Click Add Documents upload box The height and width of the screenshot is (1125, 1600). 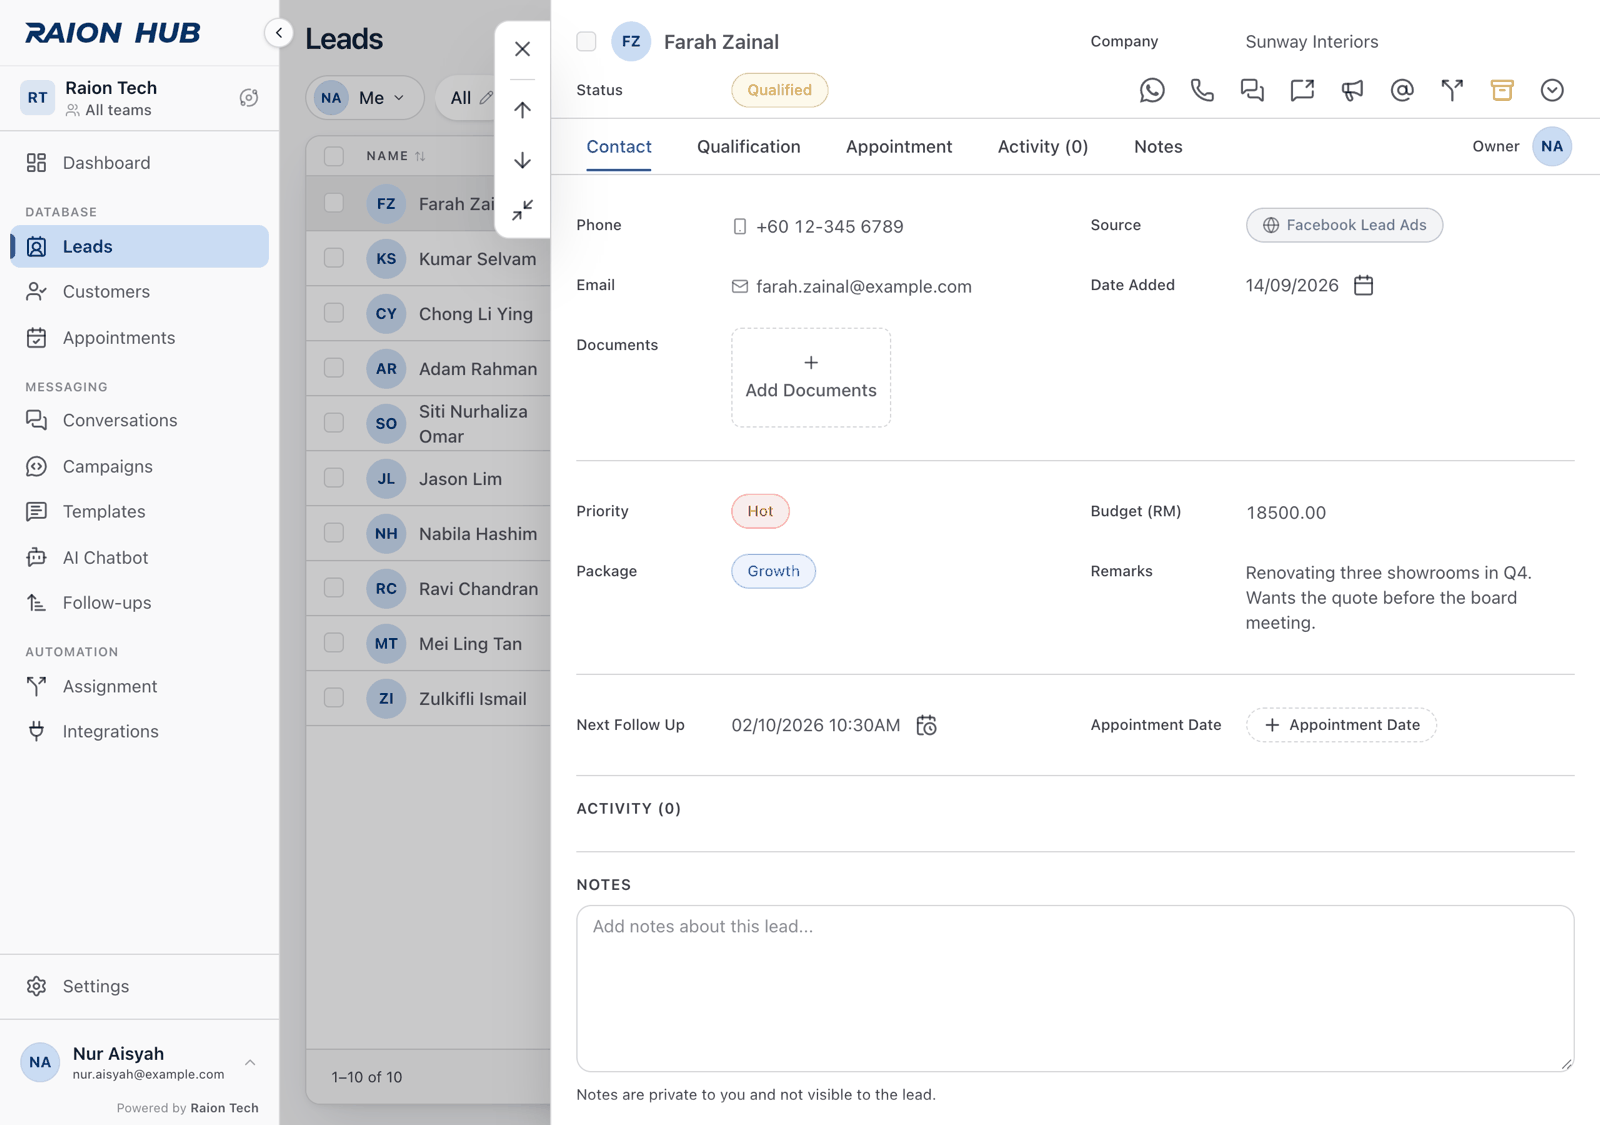point(811,378)
